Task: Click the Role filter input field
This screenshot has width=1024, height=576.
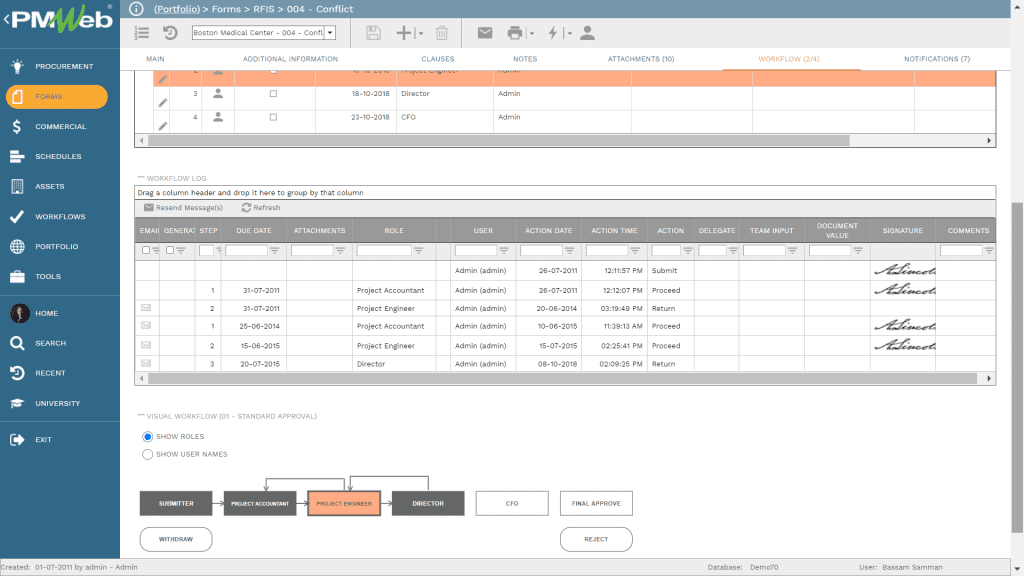Action: click(384, 250)
